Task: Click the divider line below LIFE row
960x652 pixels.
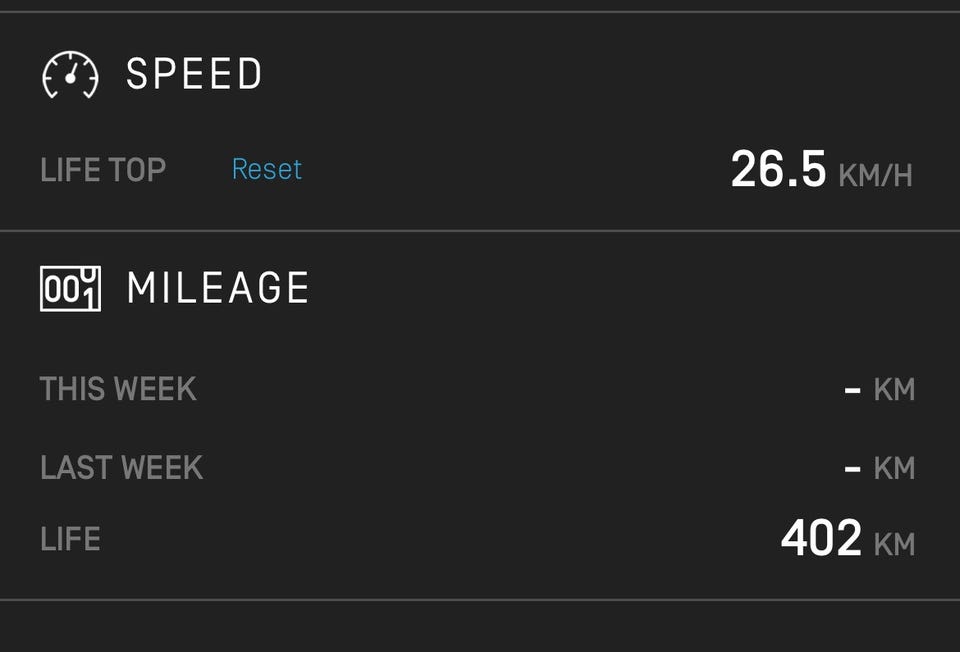Action: click(x=480, y=600)
